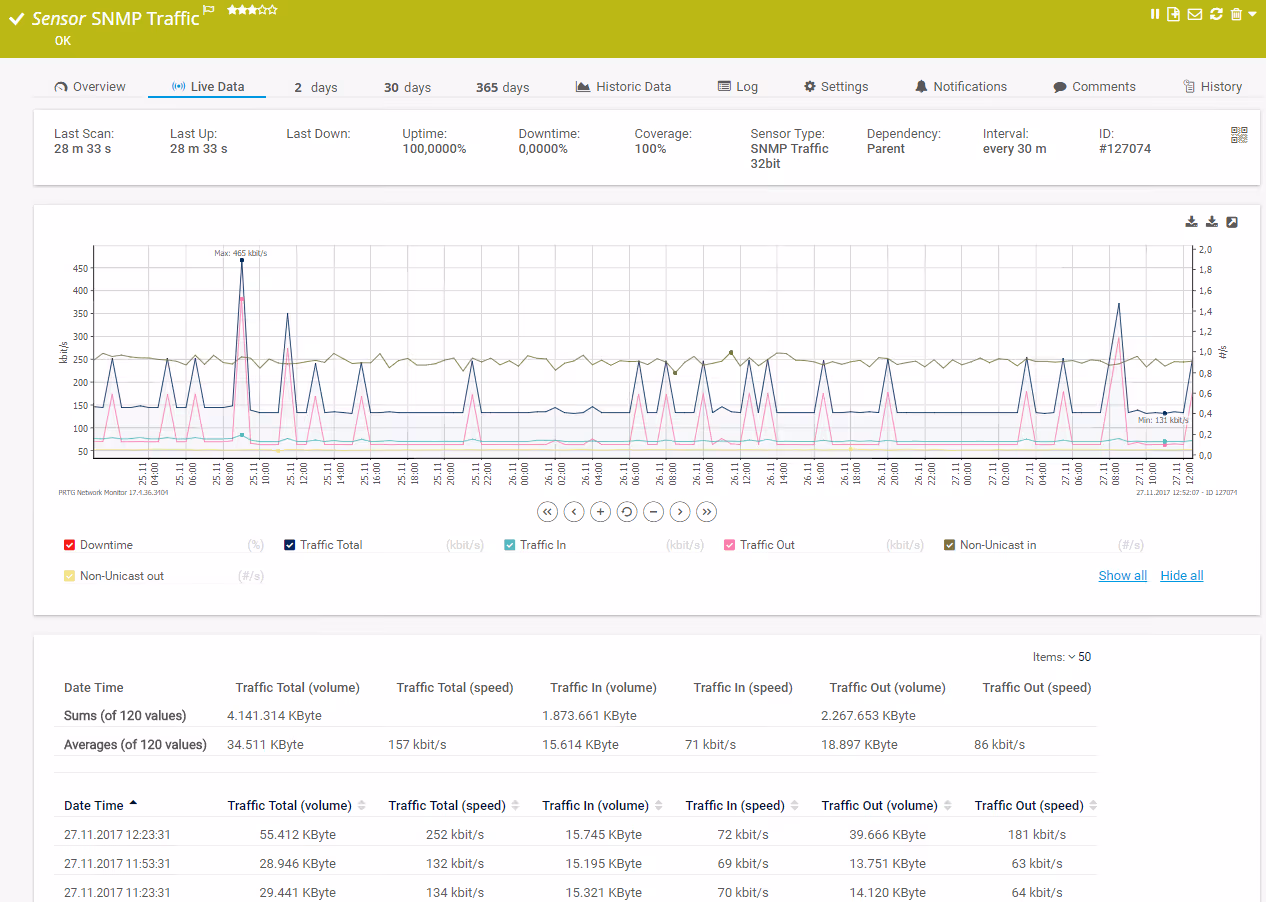Trigger an immediate rescan with refresh icon
Viewport: 1266px width, 902px height.
[x=1216, y=14]
